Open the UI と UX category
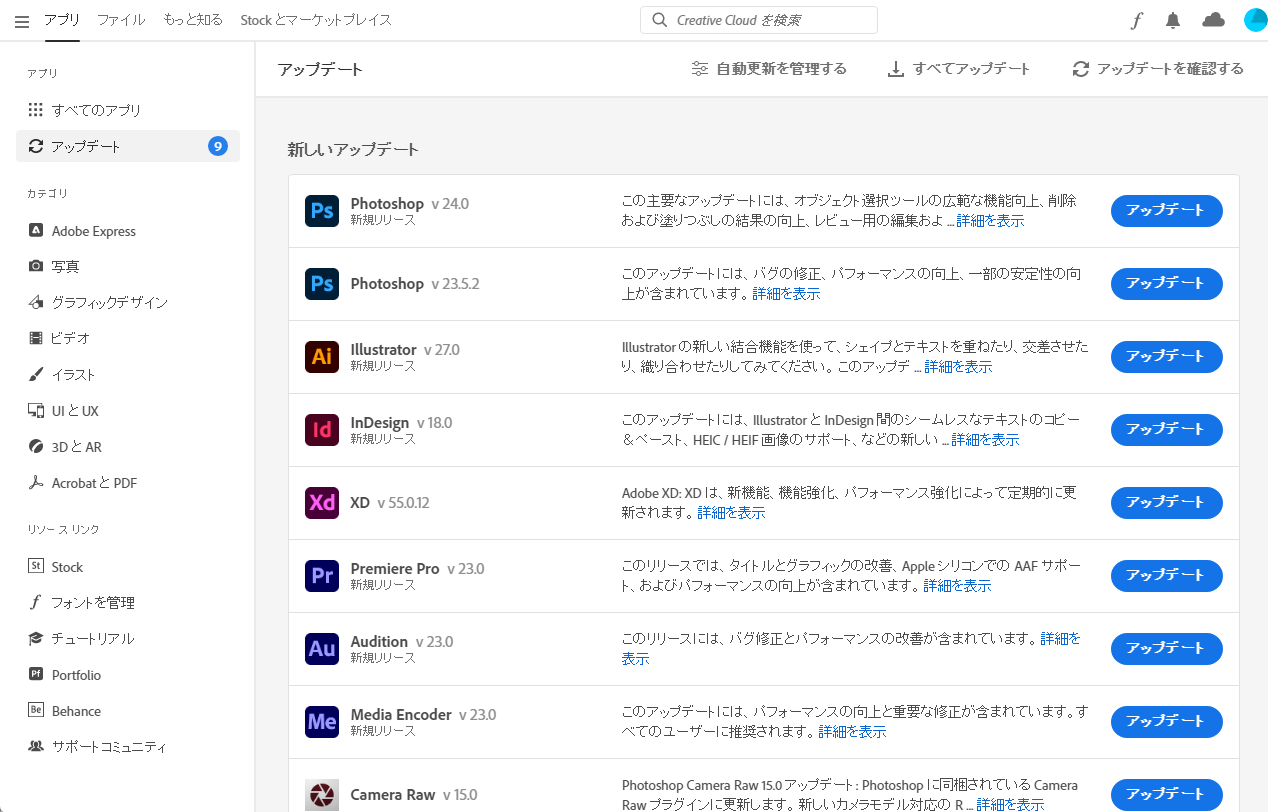 click(128, 411)
